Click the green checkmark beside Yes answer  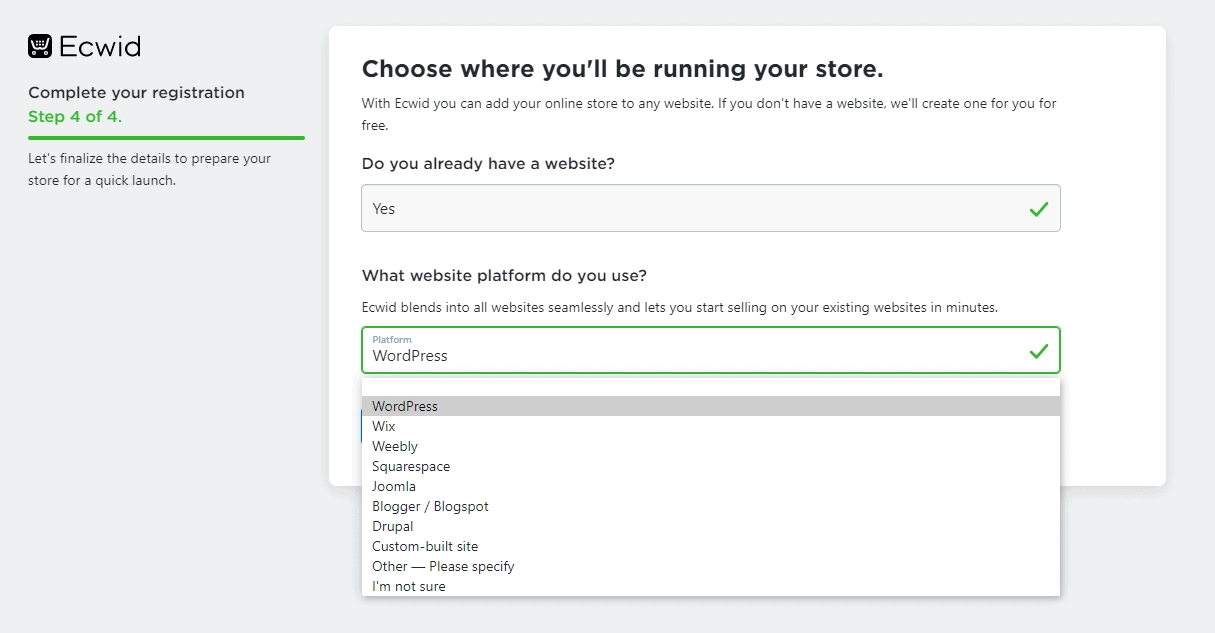pyautogui.click(x=1041, y=208)
